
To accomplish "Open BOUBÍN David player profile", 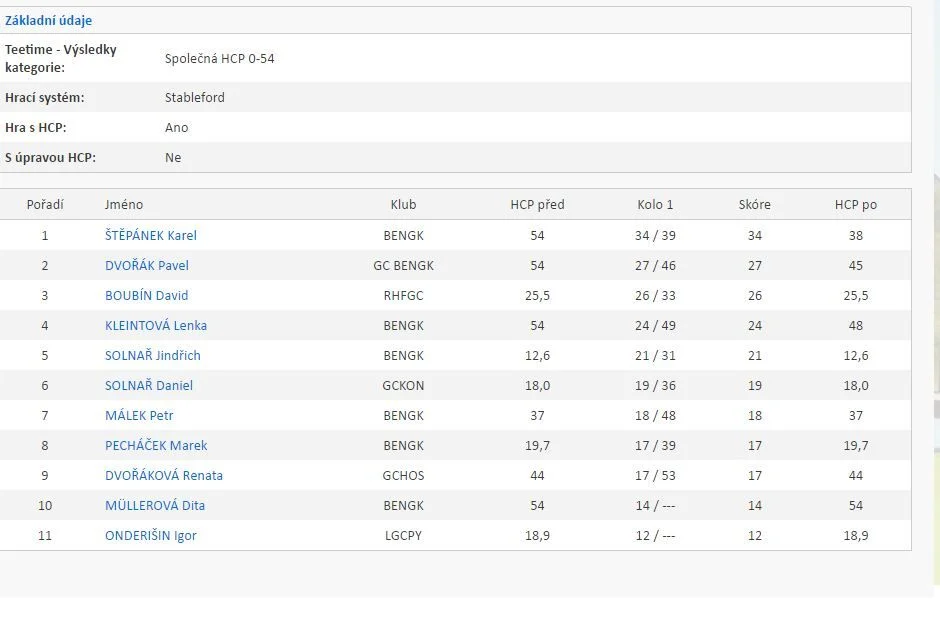I will [146, 295].
